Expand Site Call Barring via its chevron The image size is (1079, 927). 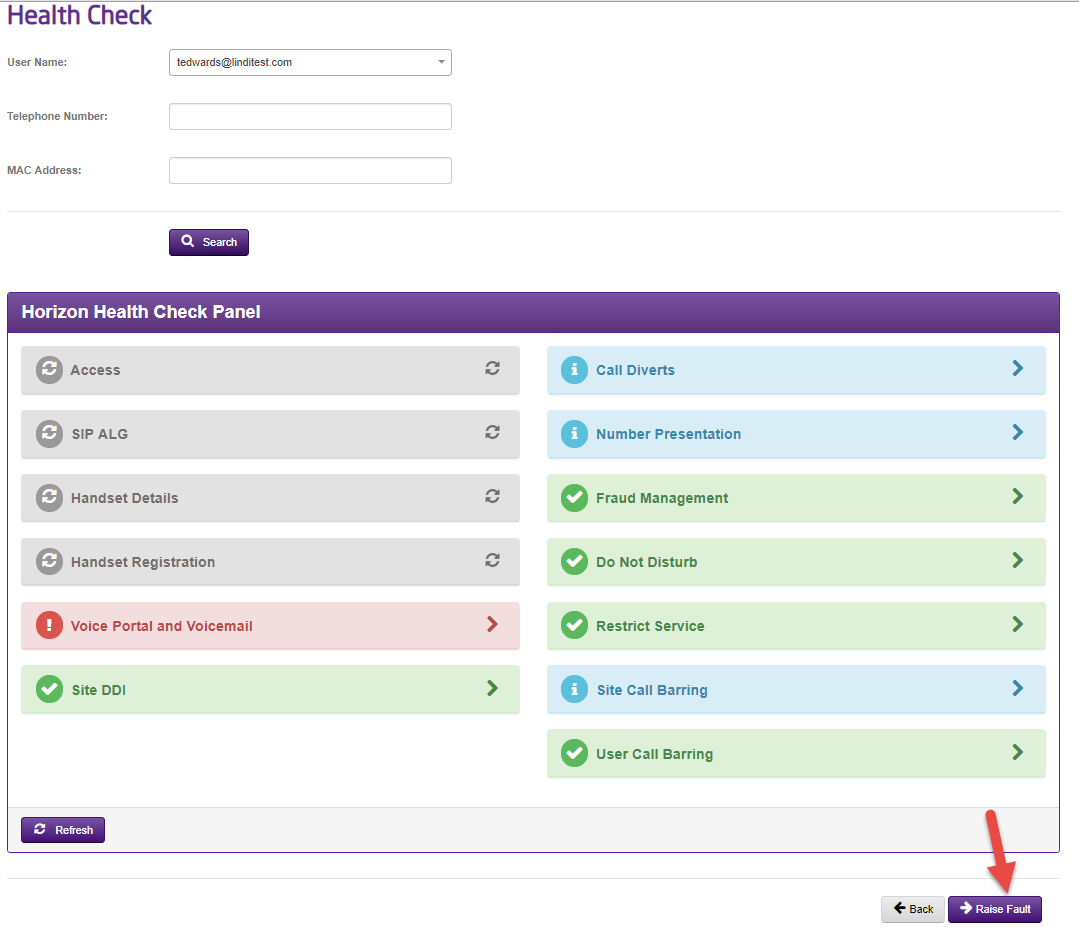tap(1018, 688)
